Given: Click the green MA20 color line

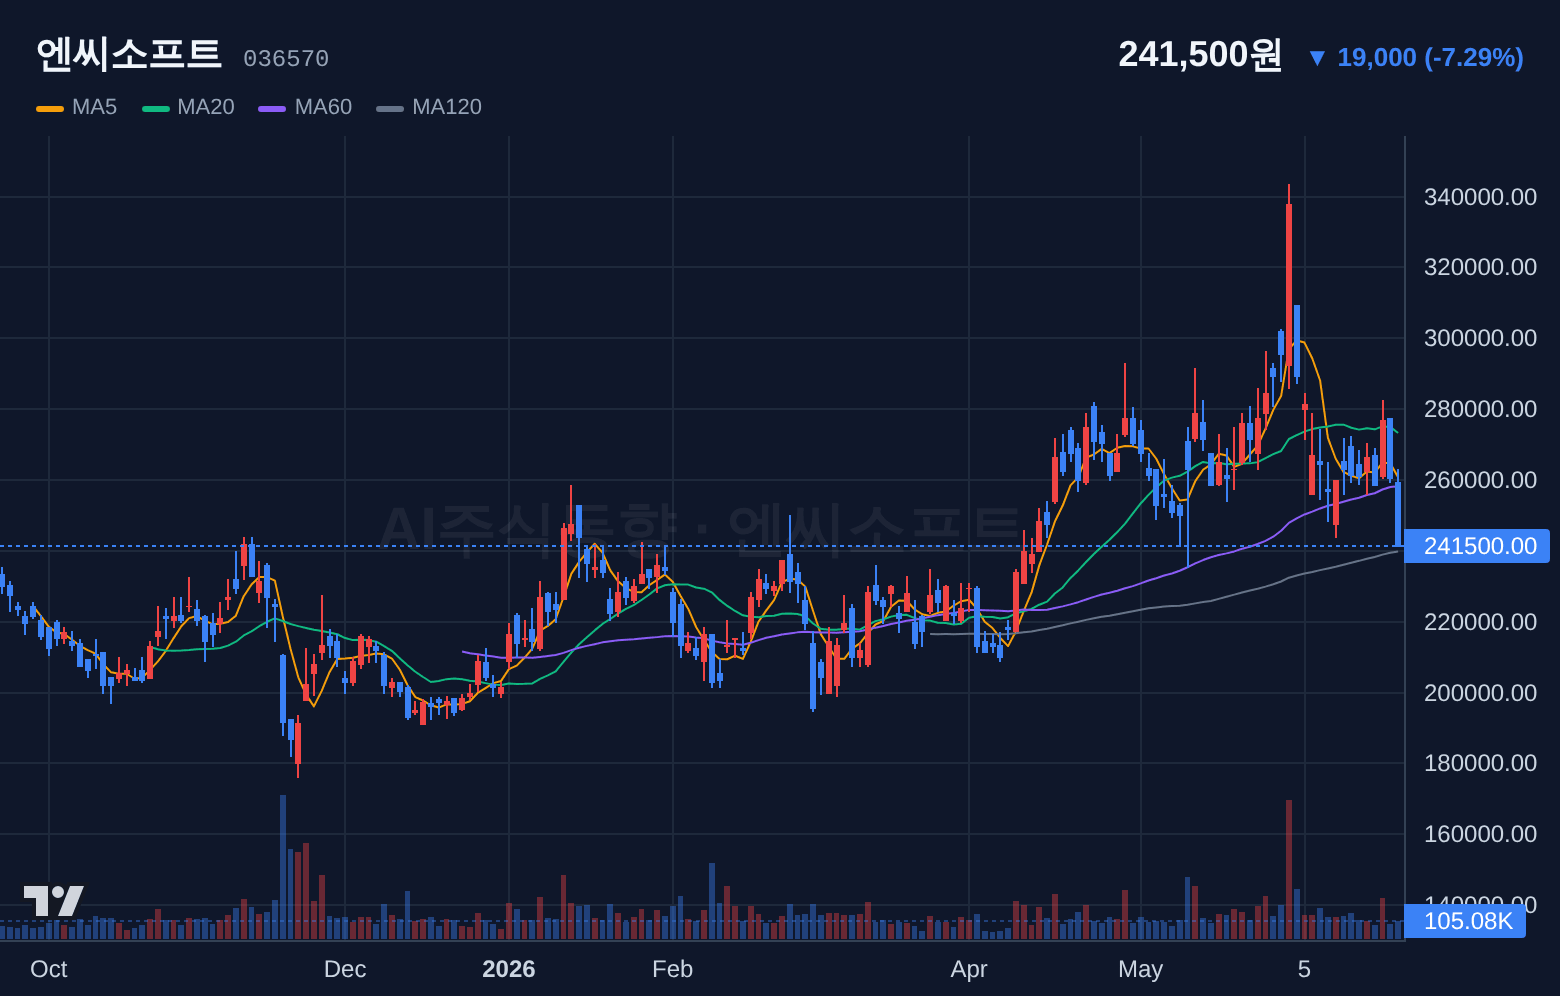Looking at the screenshot, I should [156, 108].
